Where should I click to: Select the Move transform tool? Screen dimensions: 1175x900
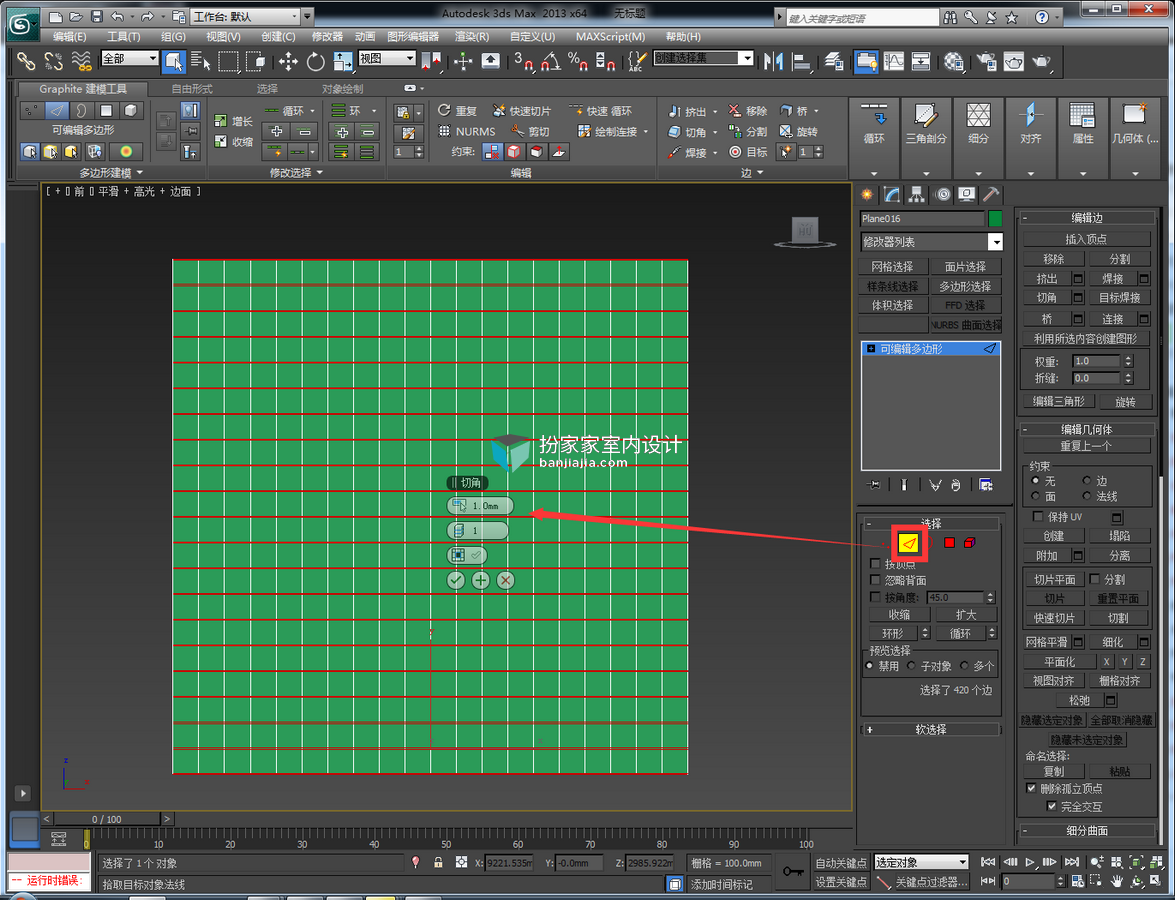(289, 61)
